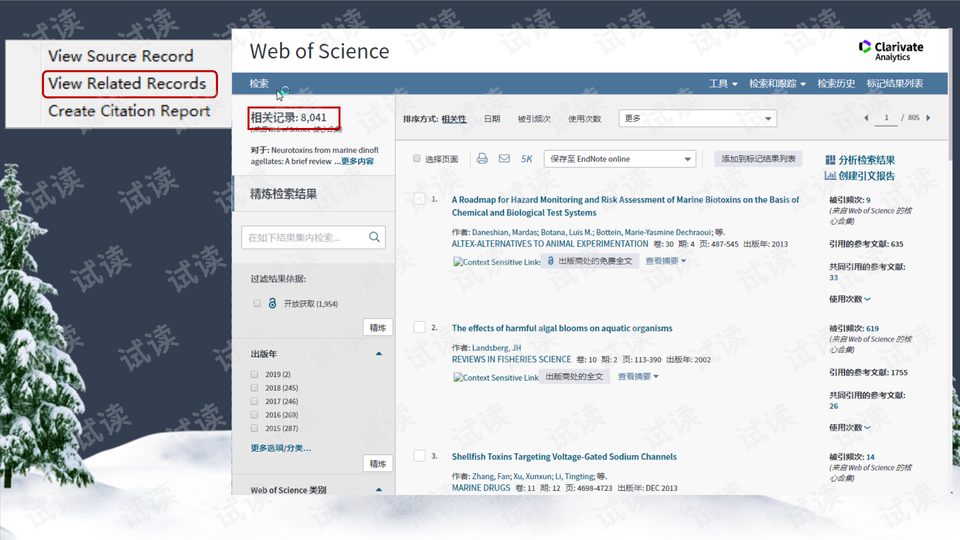Expand 使用次数 for result 2
This screenshot has height=540, width=960.
[x=850, y=427]
